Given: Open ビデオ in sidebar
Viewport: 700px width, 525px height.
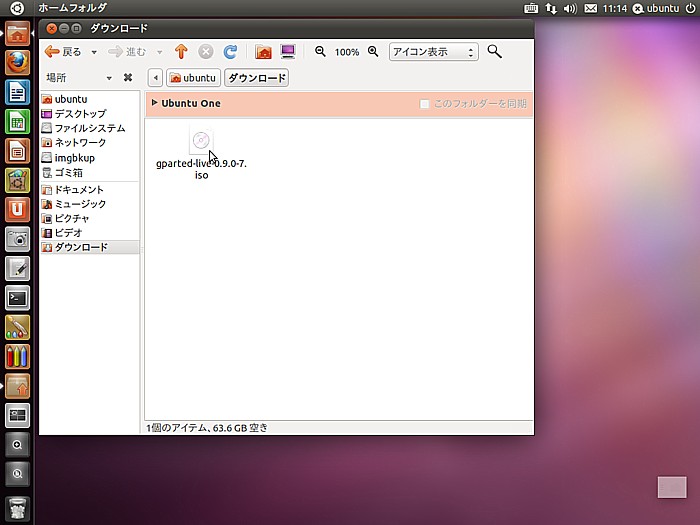Looking at the screenshot, I should pos(90,233).
